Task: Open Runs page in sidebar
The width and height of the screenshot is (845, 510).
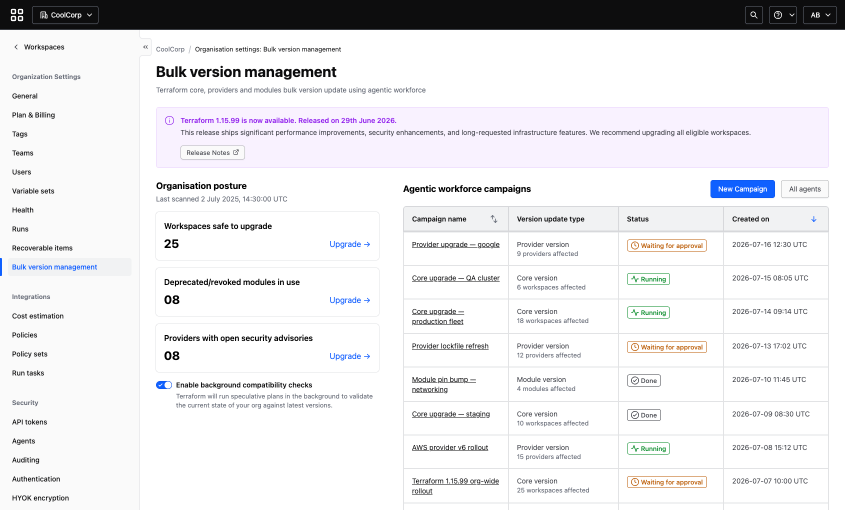Action: point(20,229)
